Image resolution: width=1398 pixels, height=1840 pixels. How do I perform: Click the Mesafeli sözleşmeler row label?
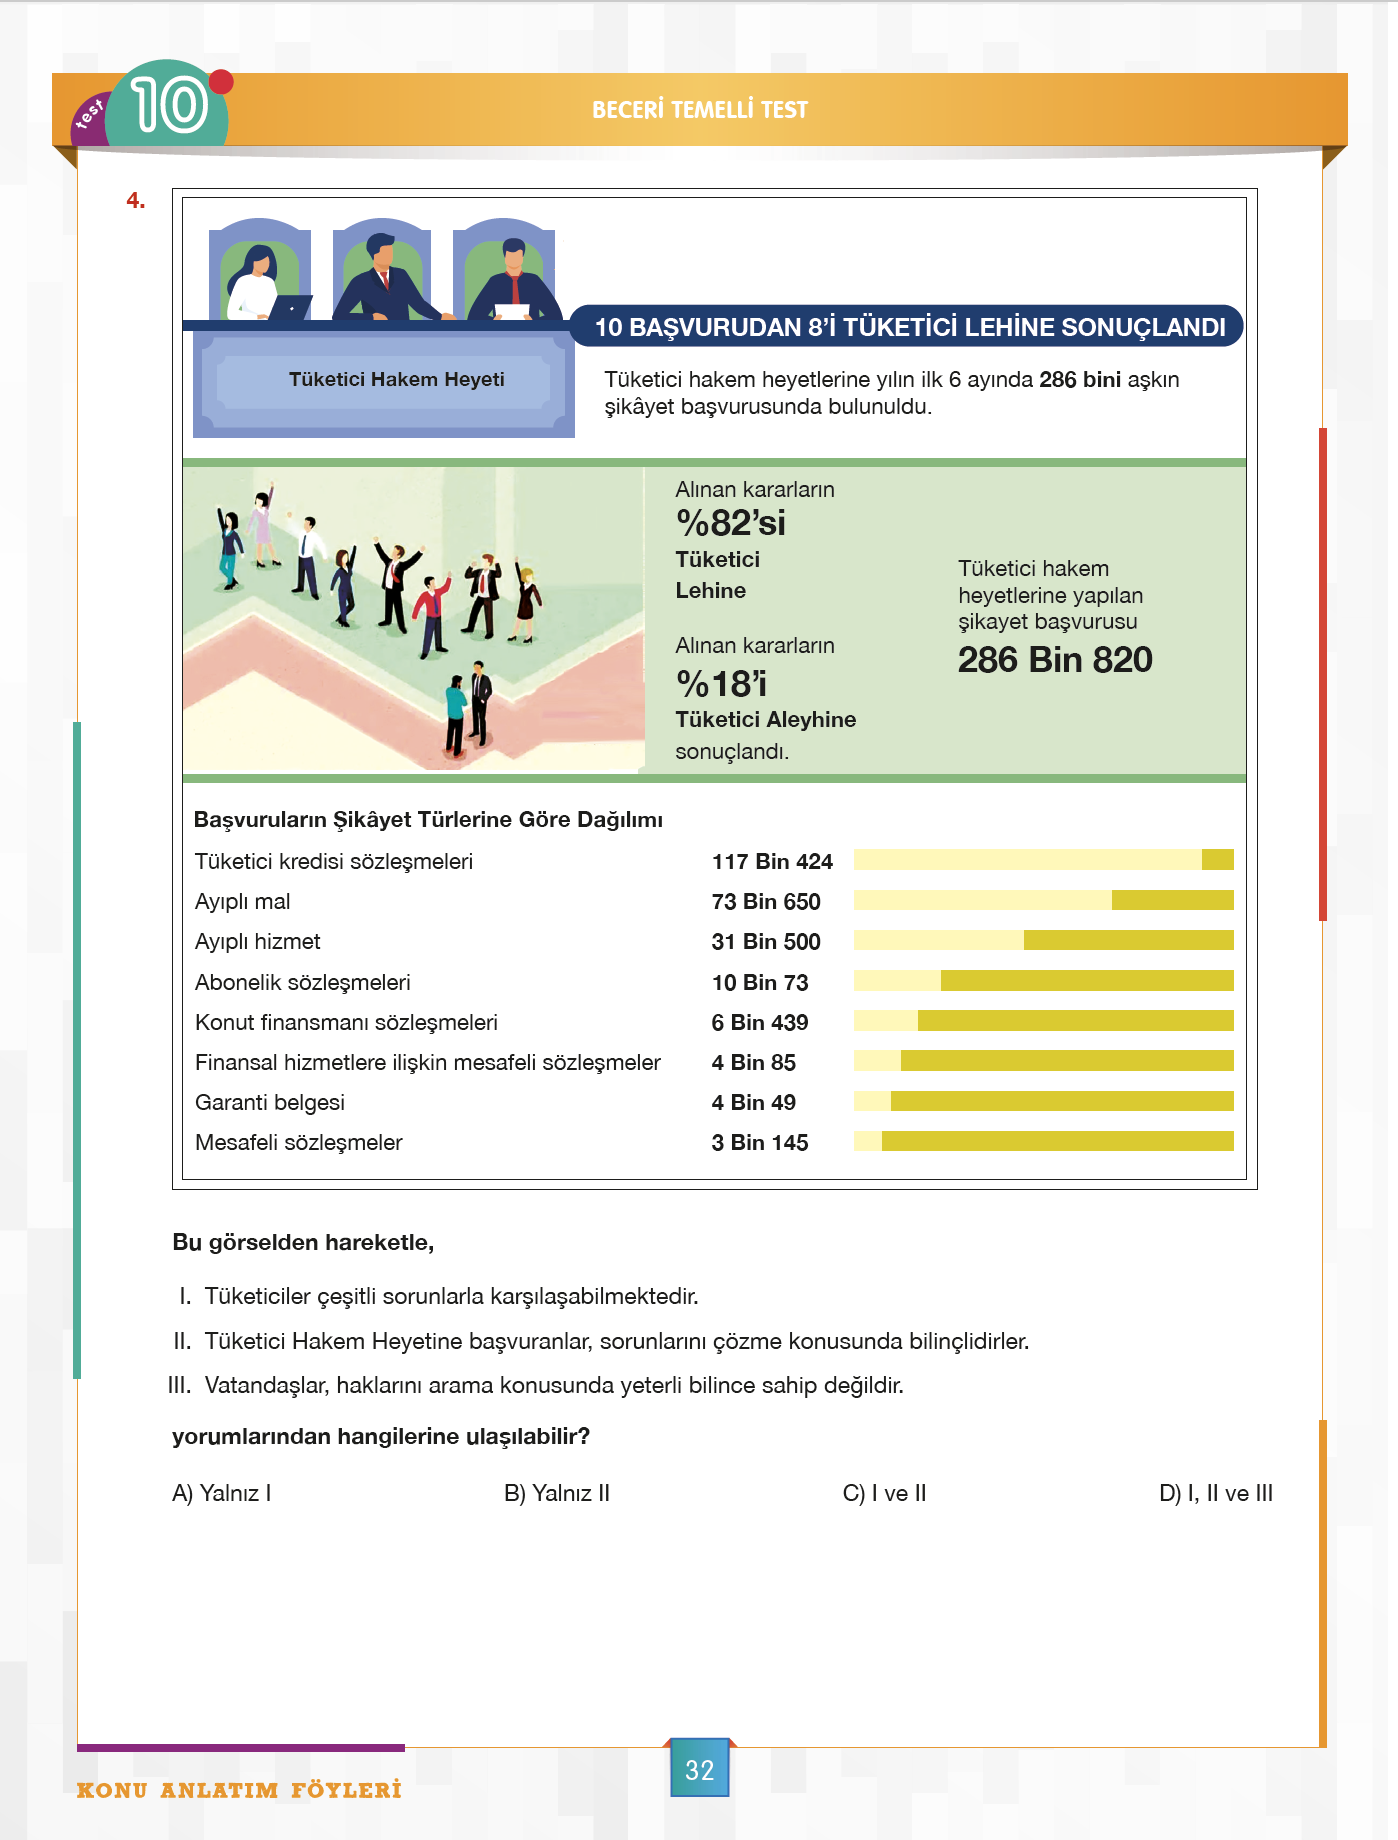coord(299,1143)
